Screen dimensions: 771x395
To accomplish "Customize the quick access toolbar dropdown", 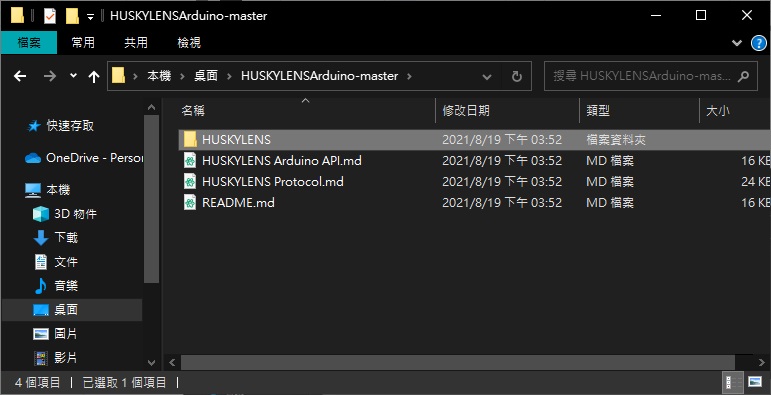I will pos(90,17).
